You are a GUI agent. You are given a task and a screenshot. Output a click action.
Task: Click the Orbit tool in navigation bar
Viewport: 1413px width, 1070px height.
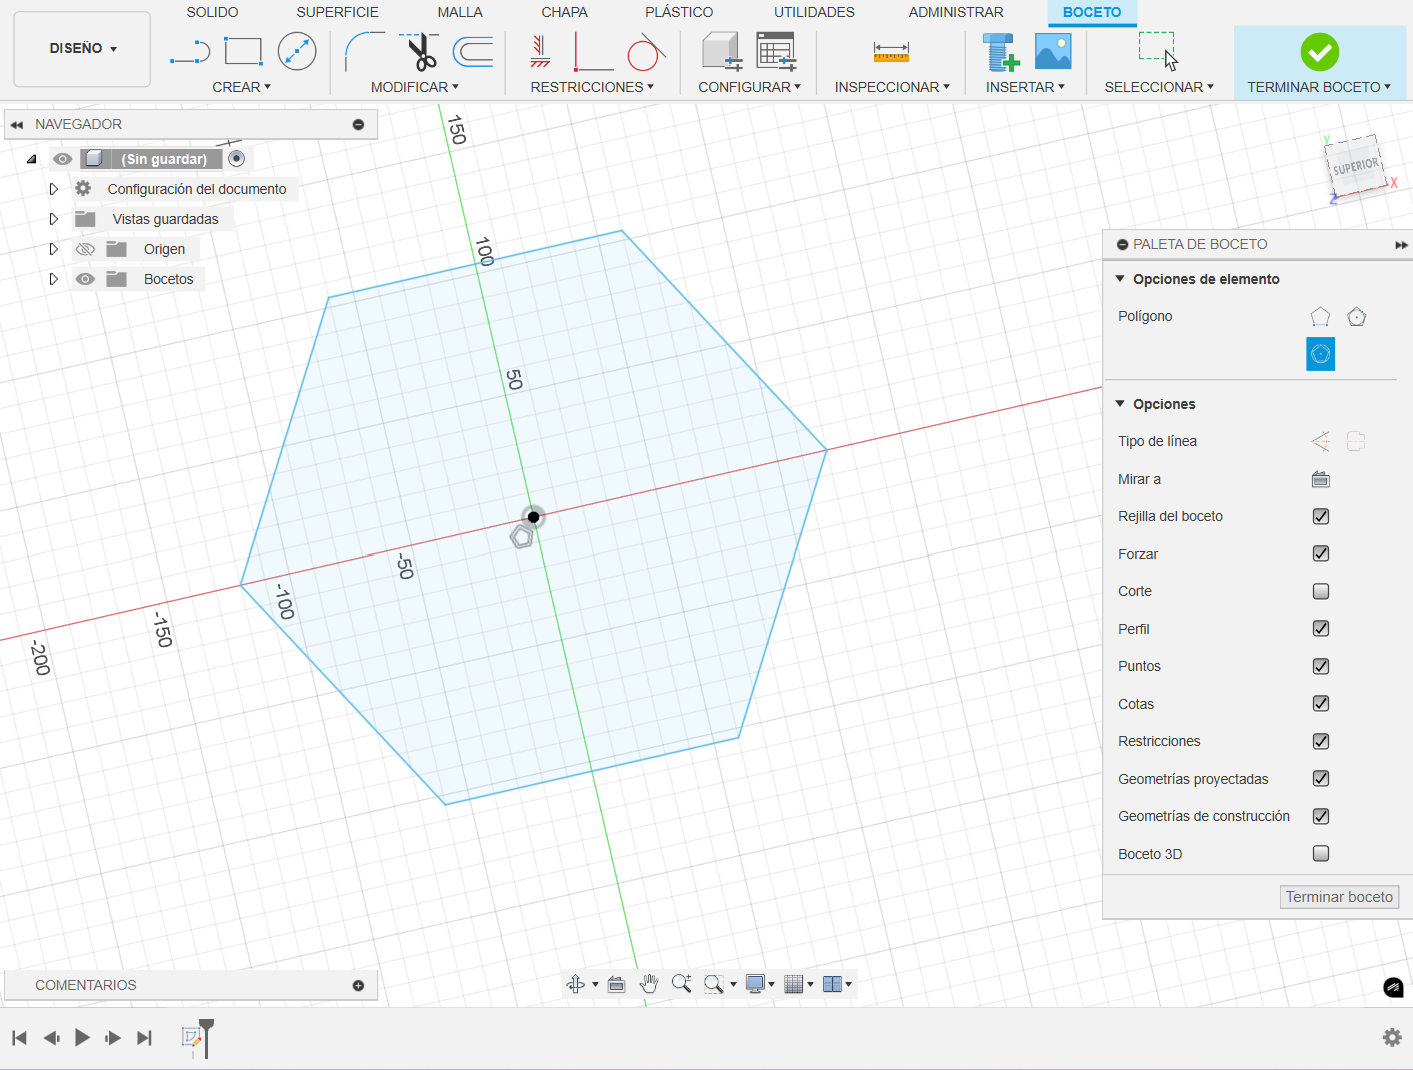click(576, 984)
